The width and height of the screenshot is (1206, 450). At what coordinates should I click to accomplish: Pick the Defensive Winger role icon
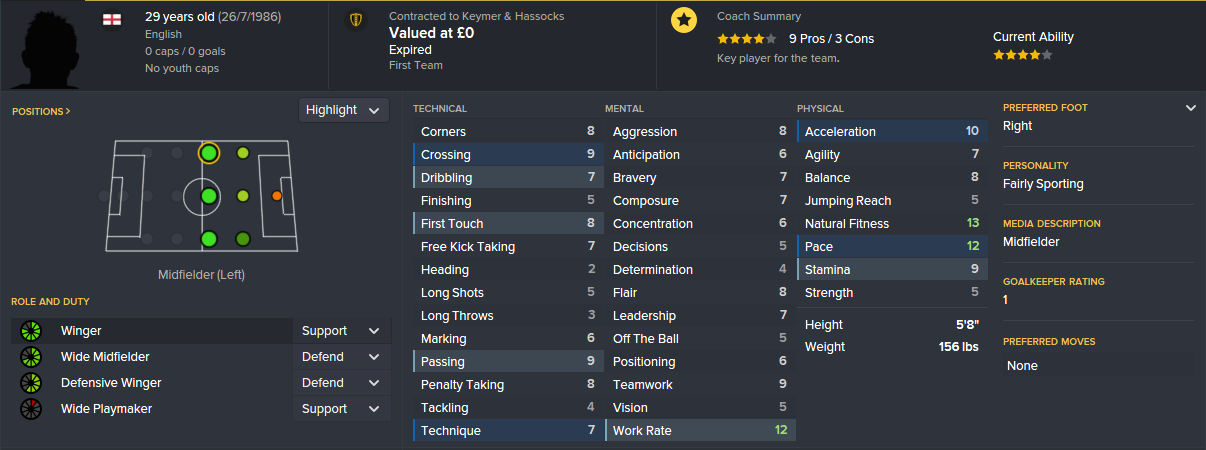point(30,383)
